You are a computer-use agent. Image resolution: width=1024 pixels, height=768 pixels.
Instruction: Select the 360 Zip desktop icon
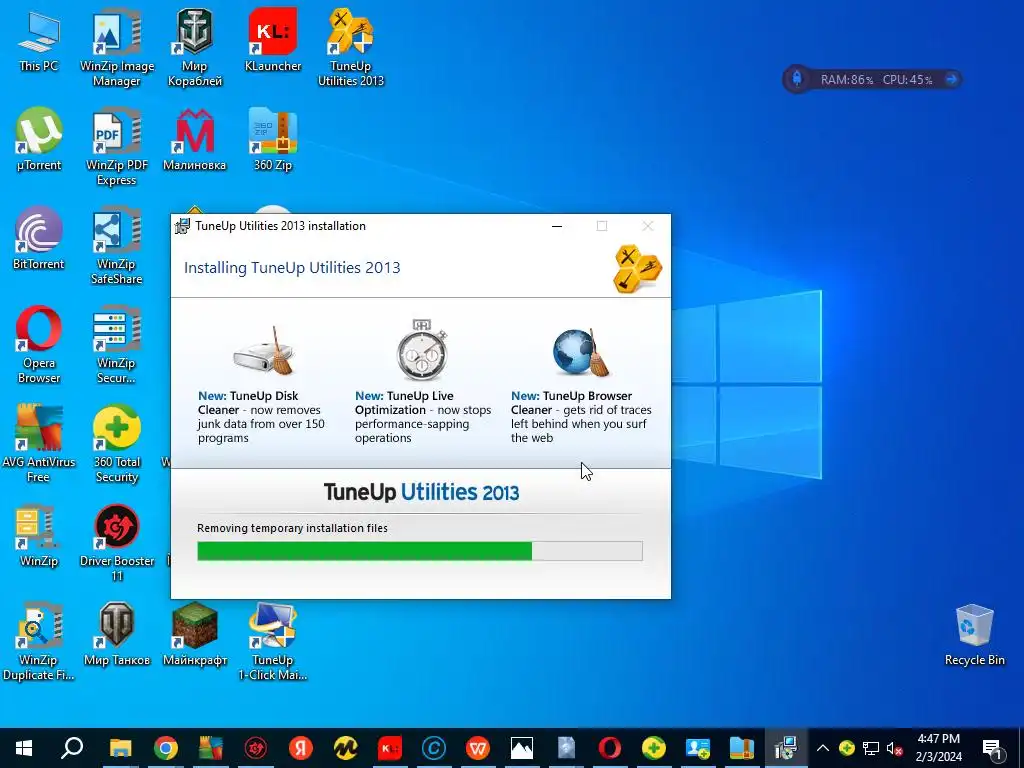[273, 140]
